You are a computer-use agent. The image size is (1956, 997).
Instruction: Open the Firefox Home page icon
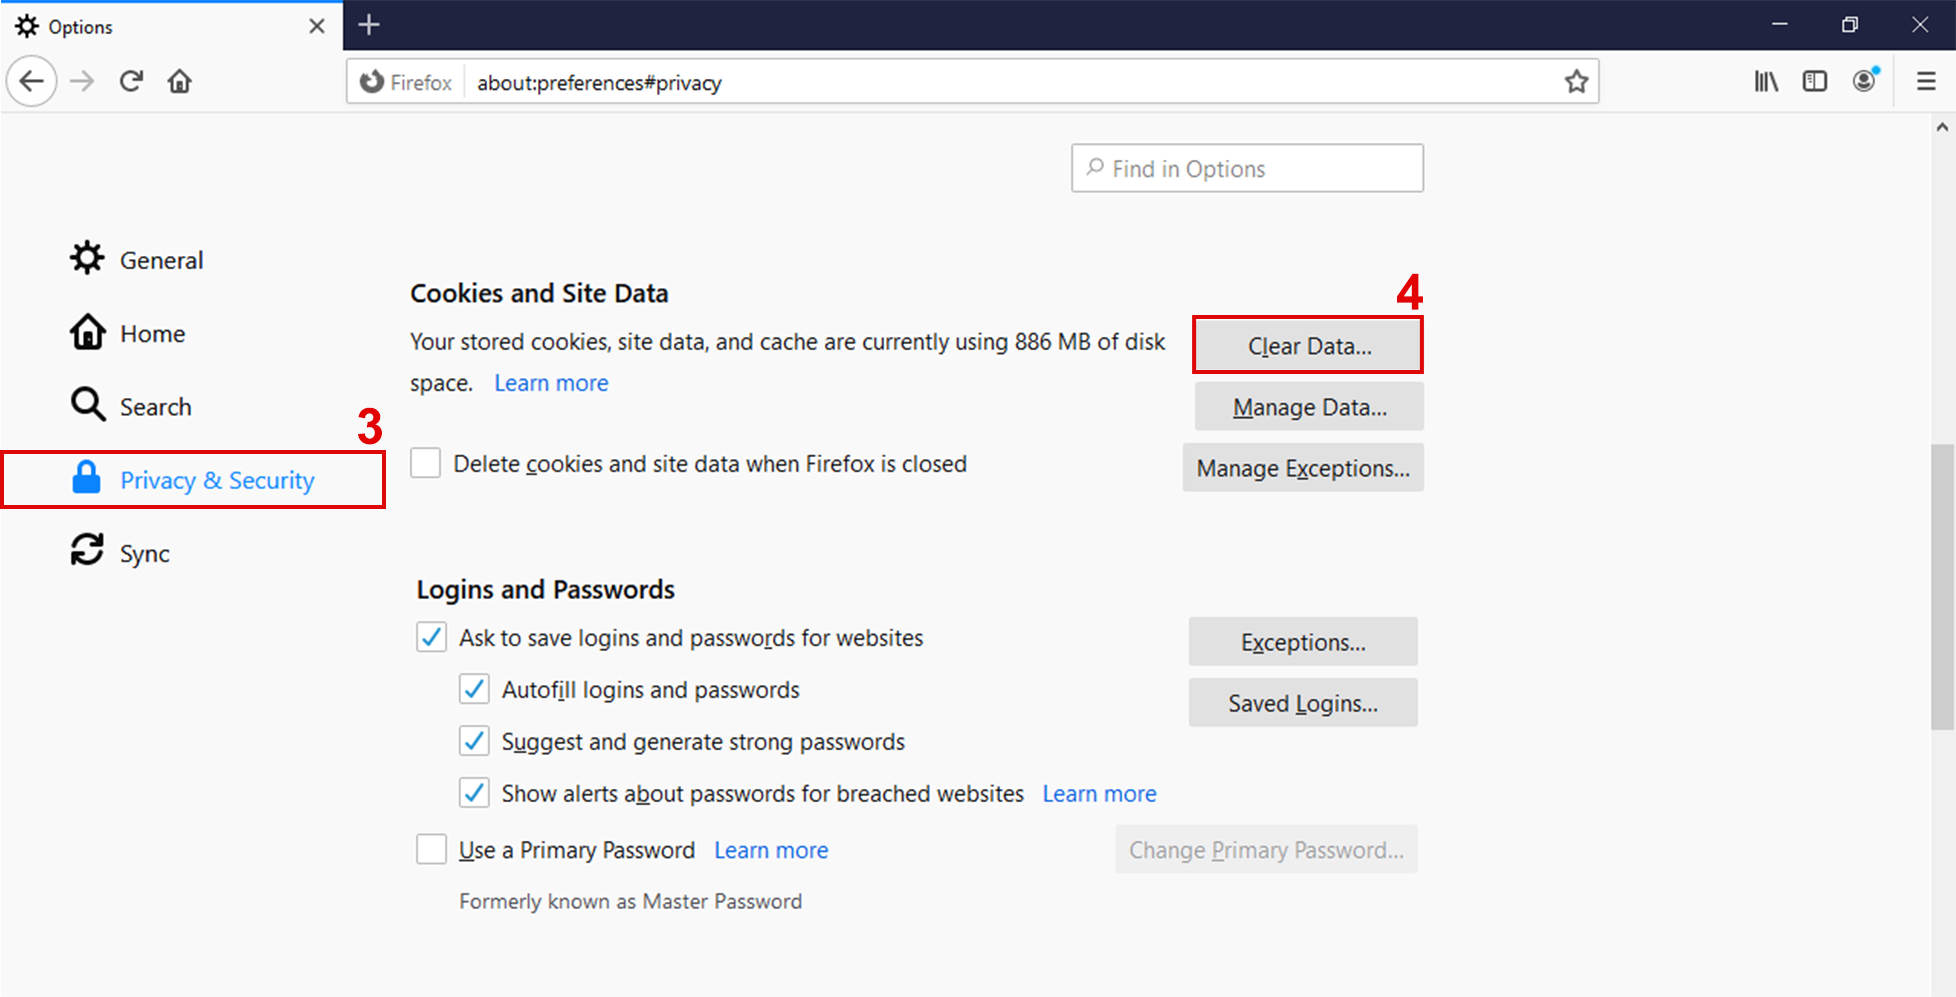pos(180,81)
